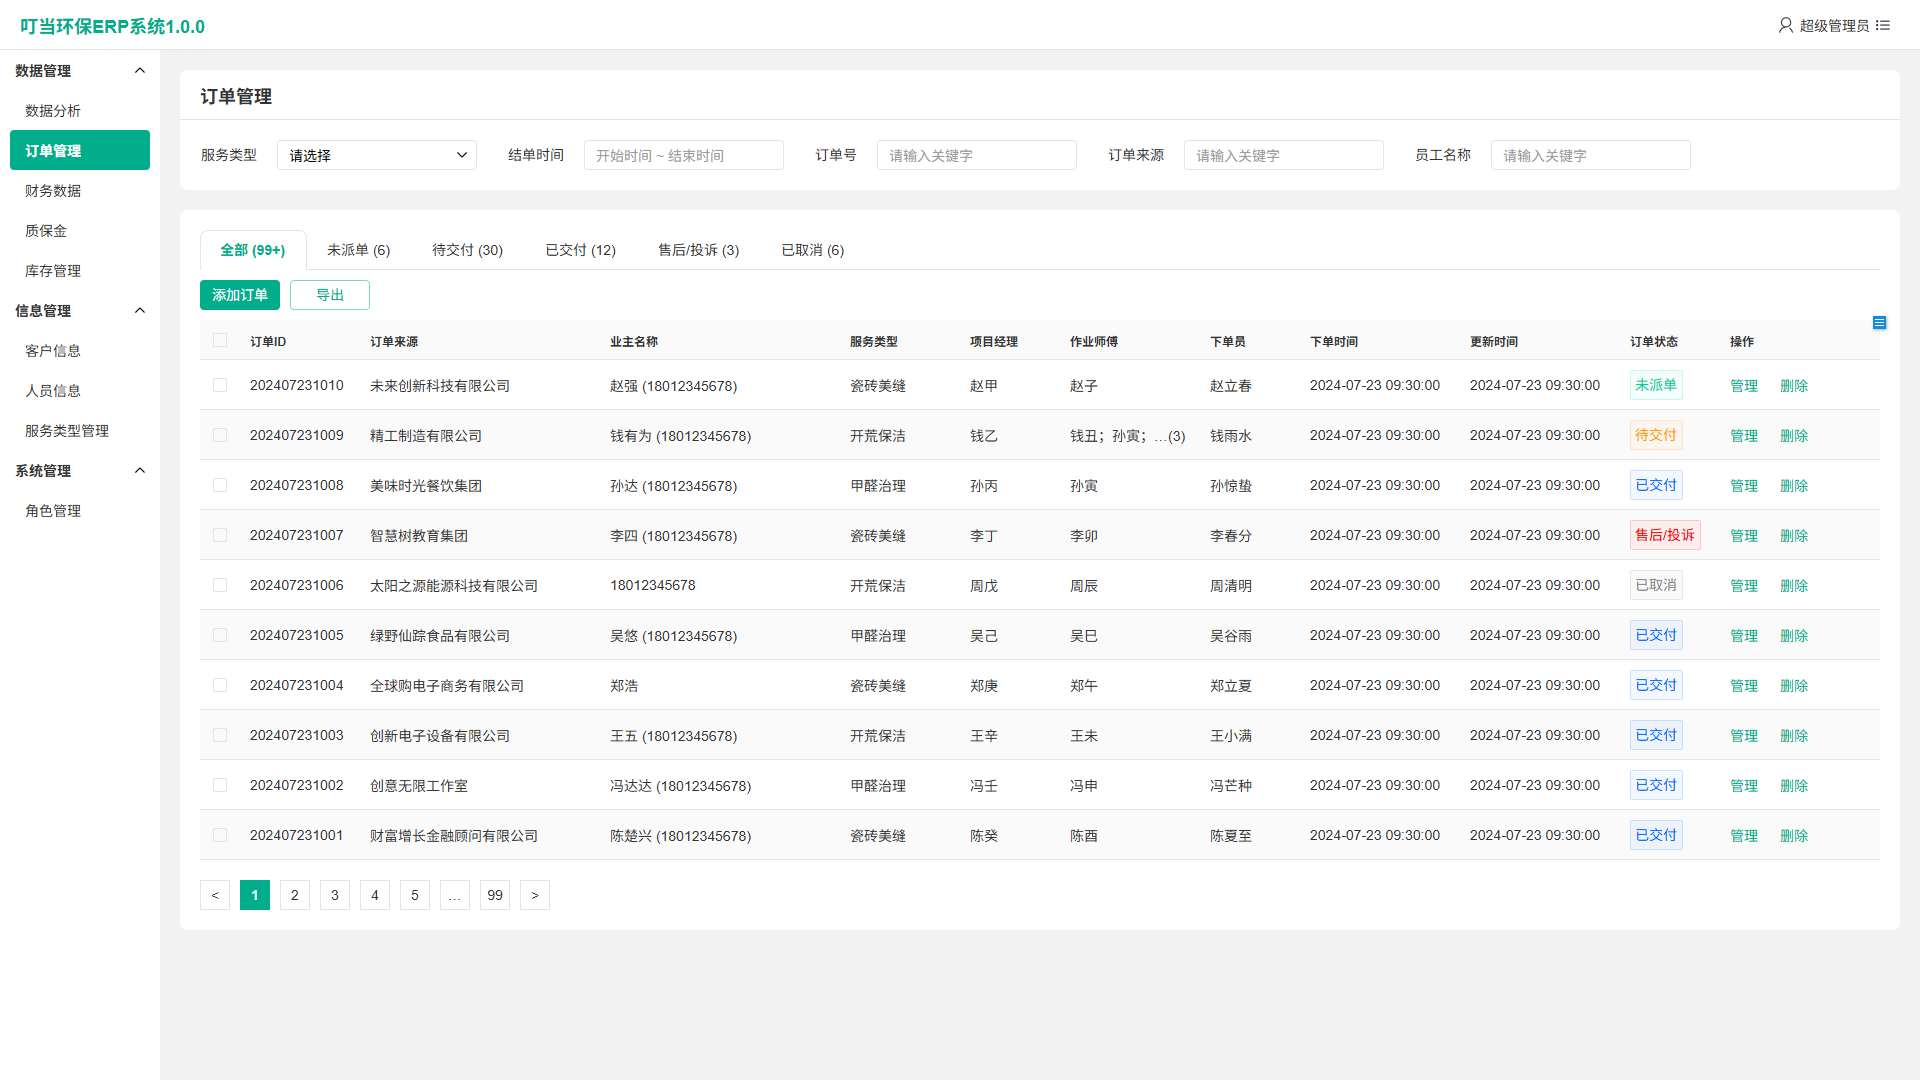The image size is (1920, 1080).
Task: Open the top-right list menu icon
Action: (x=1883, y=25)
